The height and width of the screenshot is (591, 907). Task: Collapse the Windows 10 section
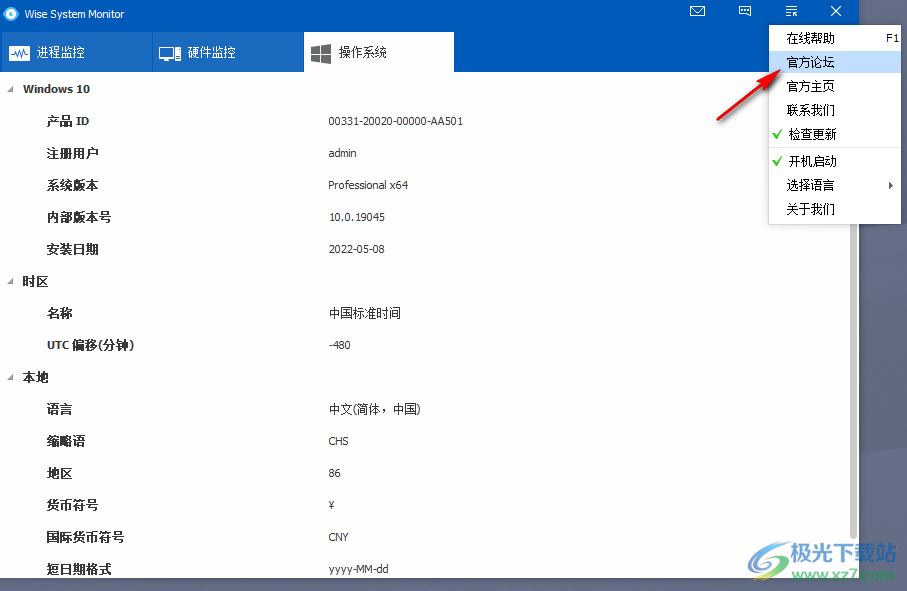10,89
